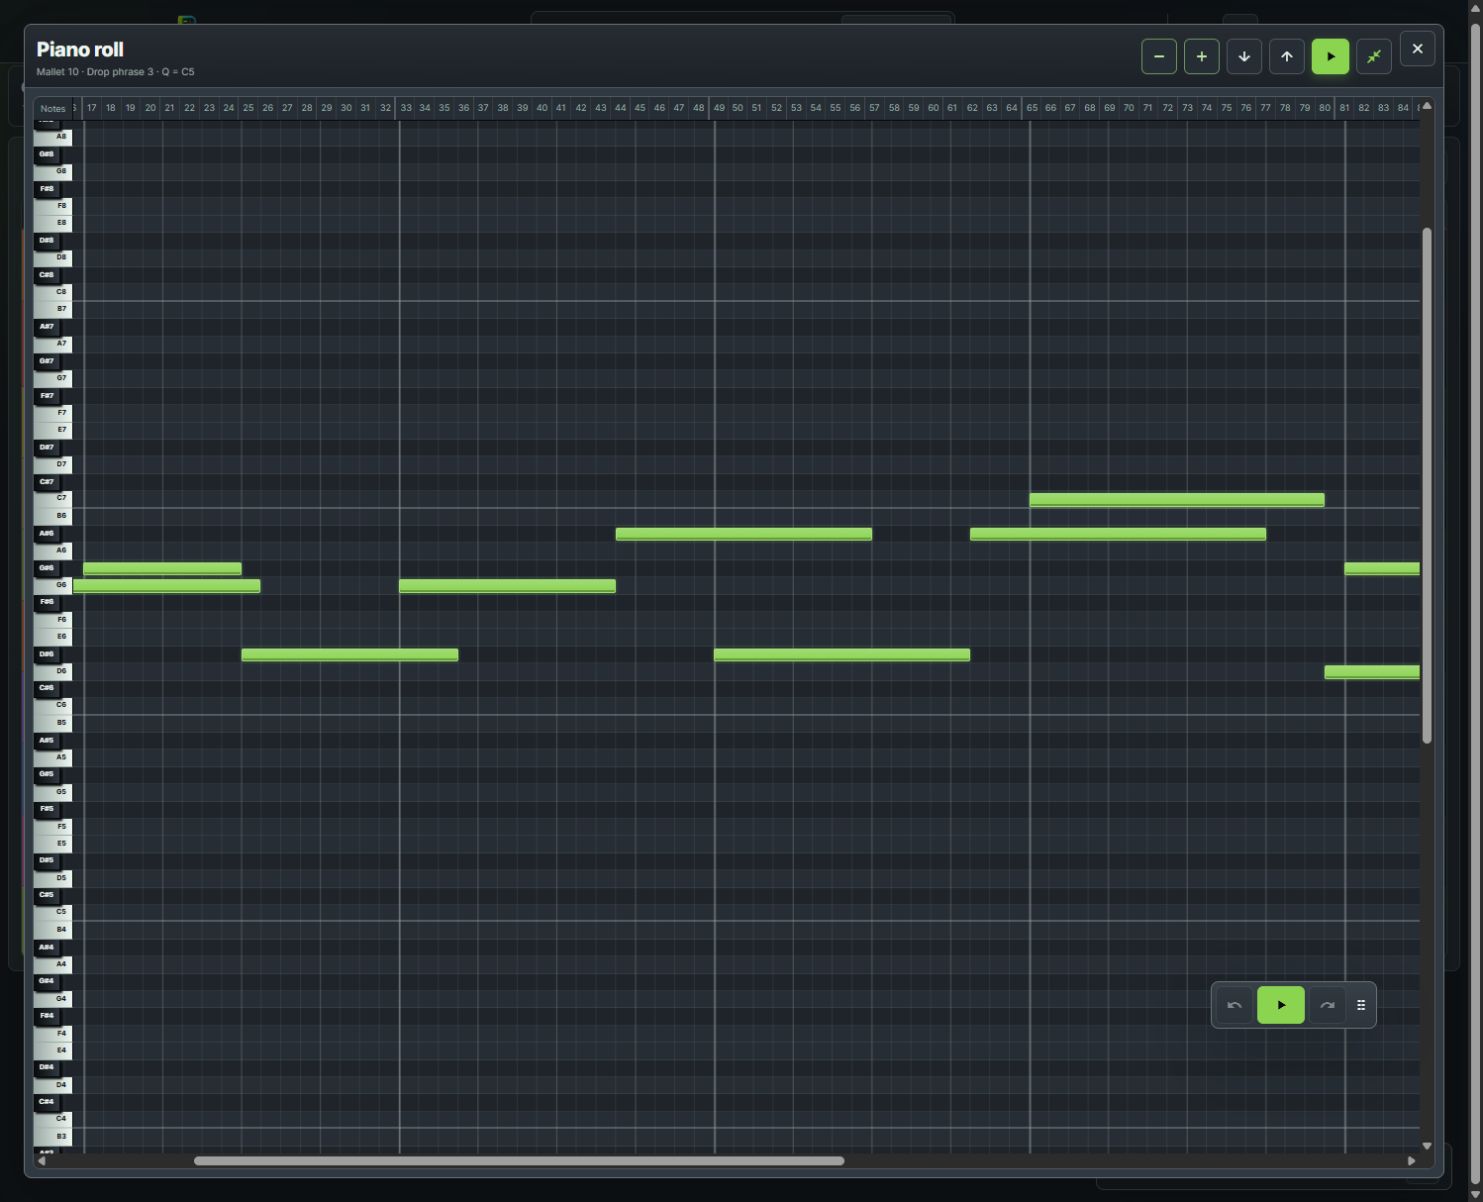Undo using the floating toolbar arrow
1483x1202 pixels.
click(x=1234, y=1005)
